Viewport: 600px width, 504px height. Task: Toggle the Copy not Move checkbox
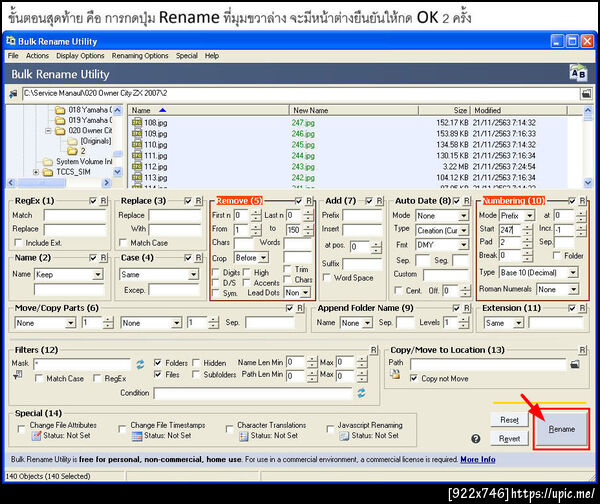coord(414,378)
